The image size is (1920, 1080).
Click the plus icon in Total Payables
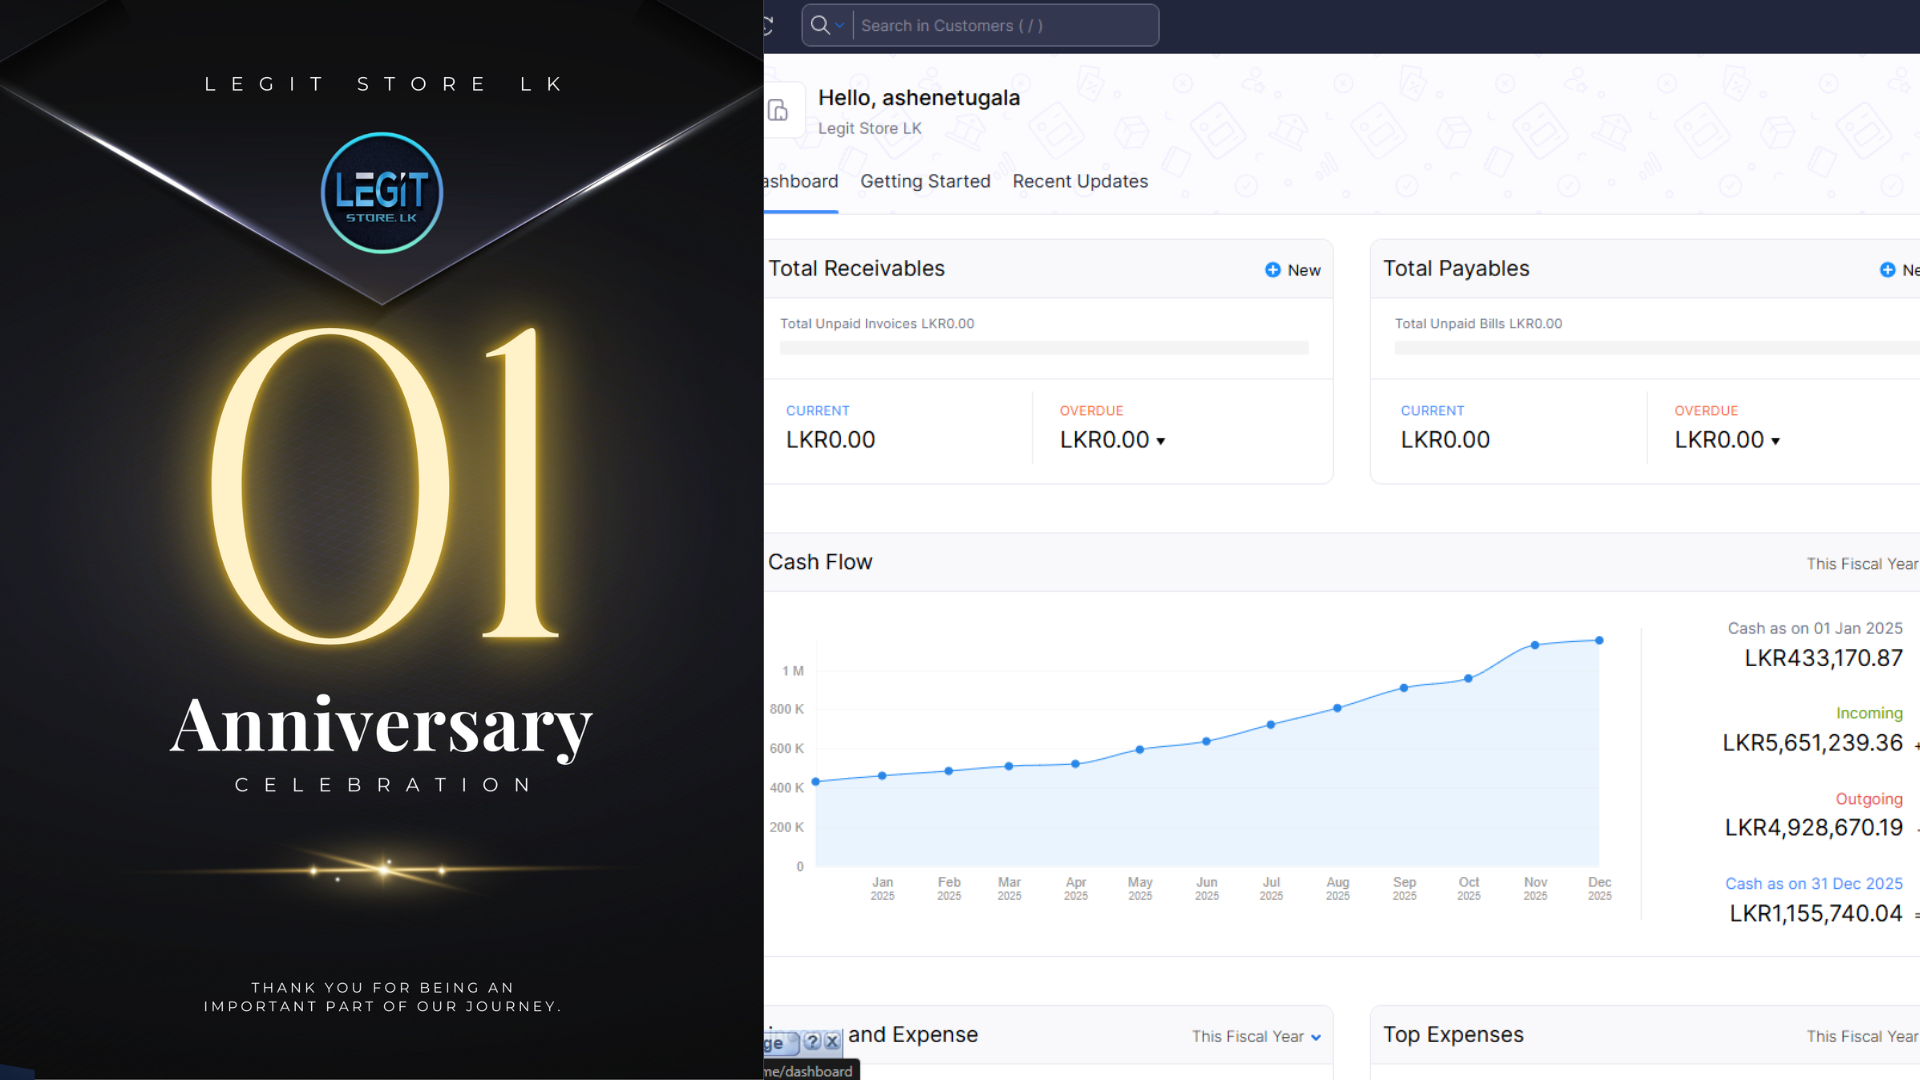(1887, 270)
